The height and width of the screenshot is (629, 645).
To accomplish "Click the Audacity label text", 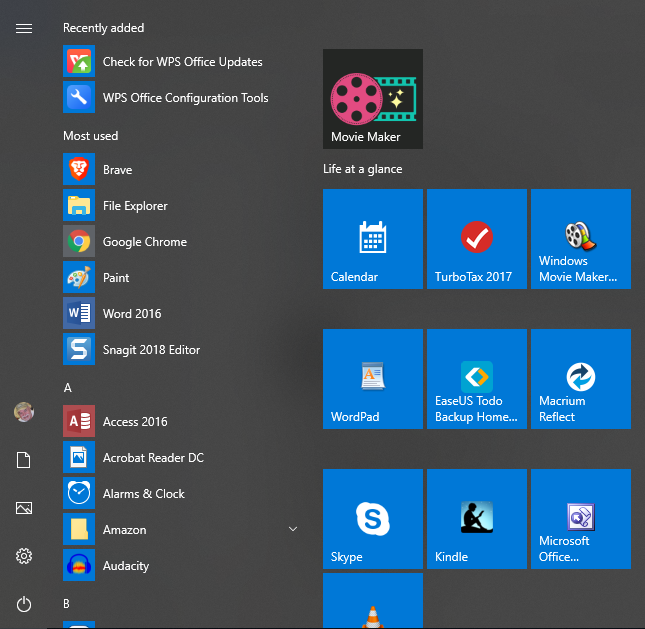I will [x=126, y=566].
